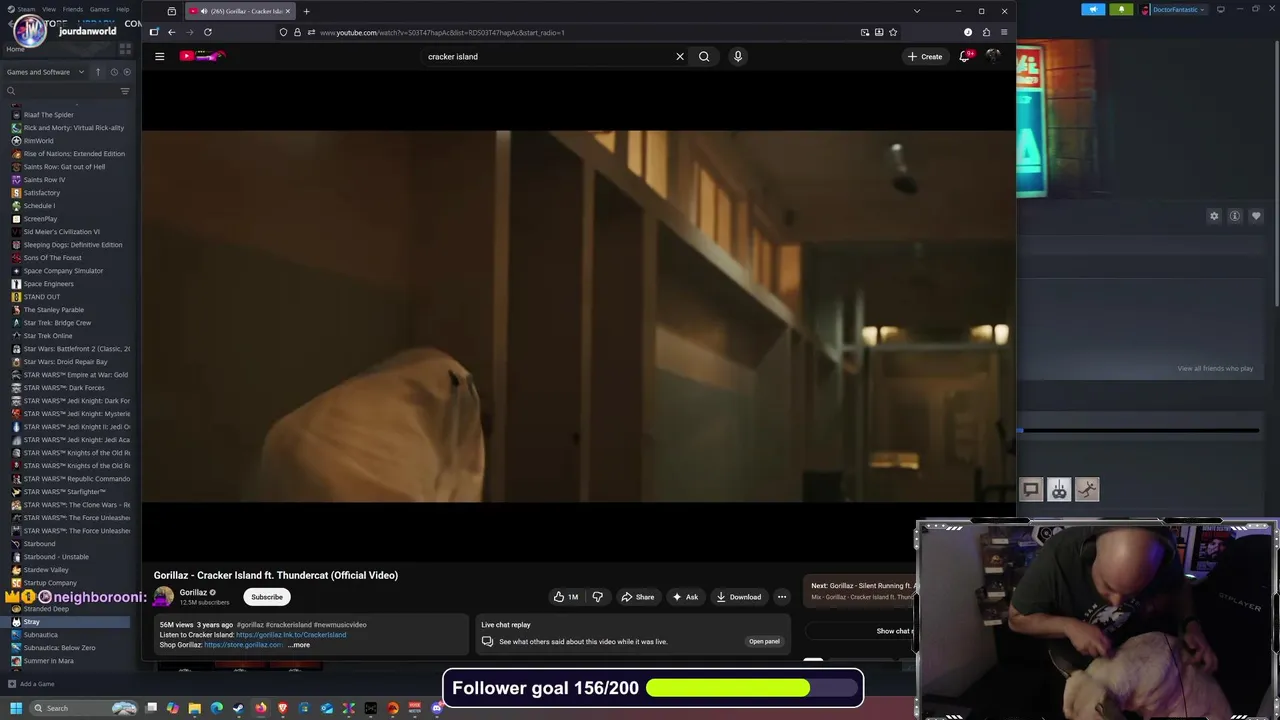Open game settings gear in Steam
Image resolution: width=1280 pixels, height=720 pixels.
click(x=1214, y=216)
